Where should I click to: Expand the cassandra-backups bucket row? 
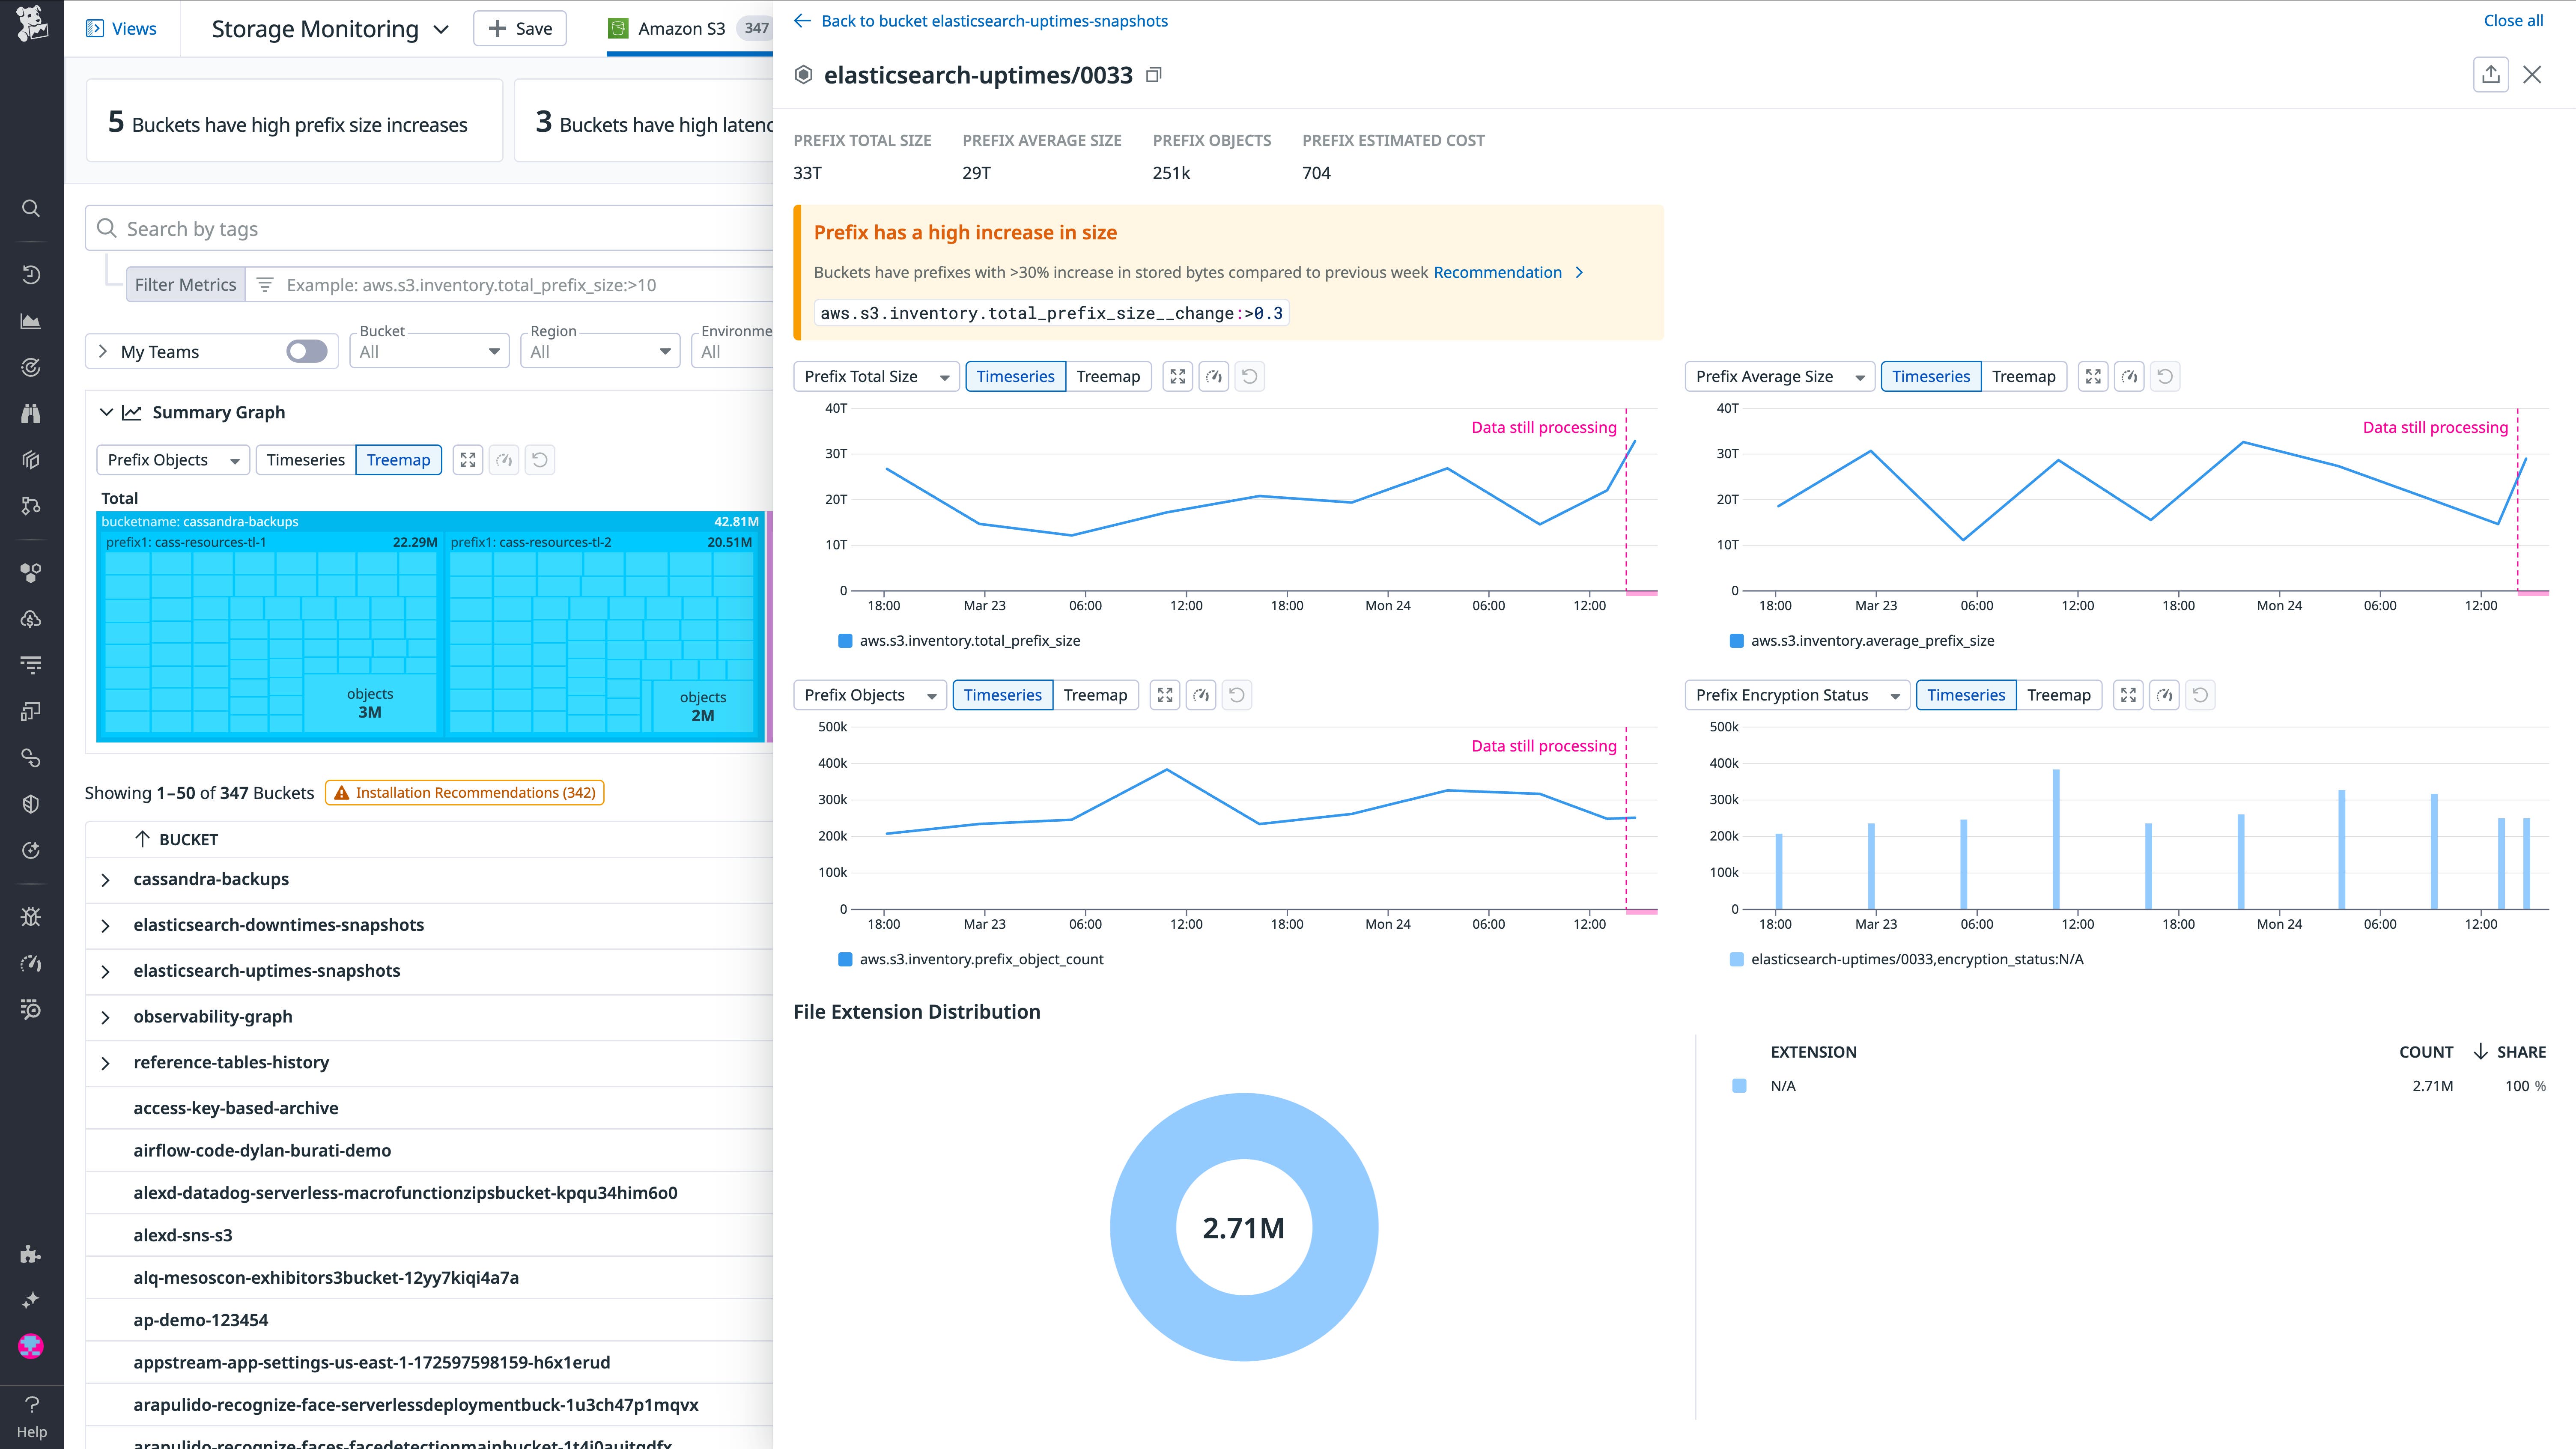click(x=106, y=879)
